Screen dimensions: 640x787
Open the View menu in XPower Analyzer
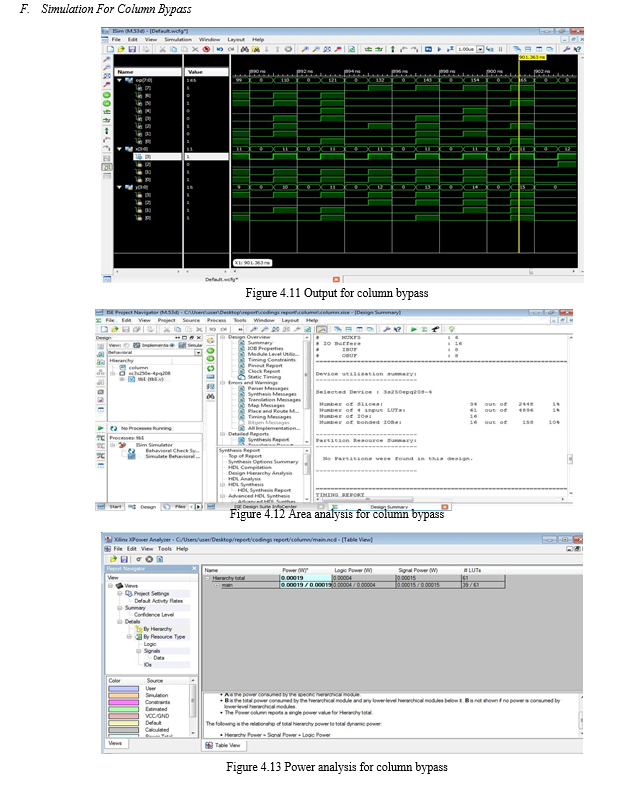tap(147, 549)
